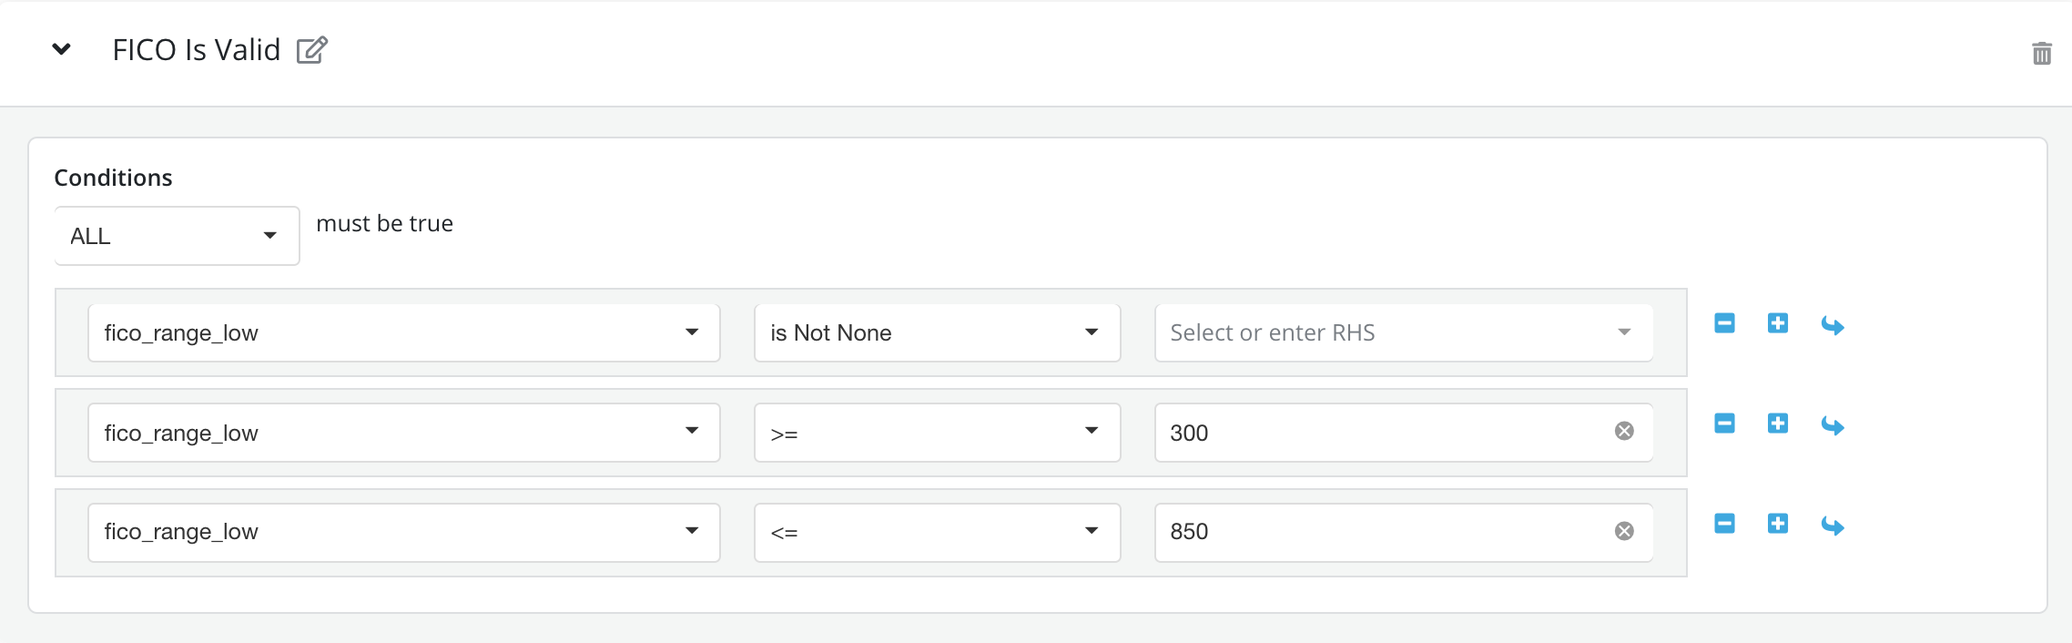Click the nest arrow icon on the <= 850 row

(1832, 526)
